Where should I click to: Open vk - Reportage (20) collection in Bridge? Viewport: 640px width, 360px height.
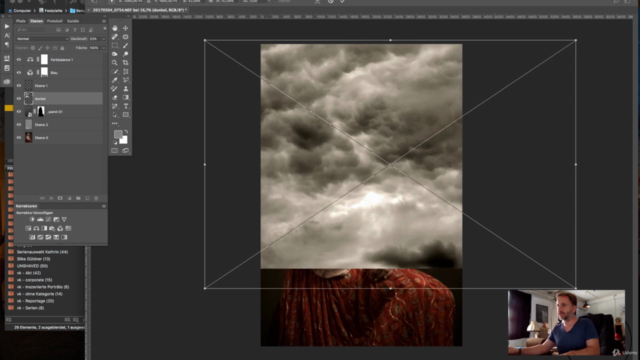click(34, 301)
